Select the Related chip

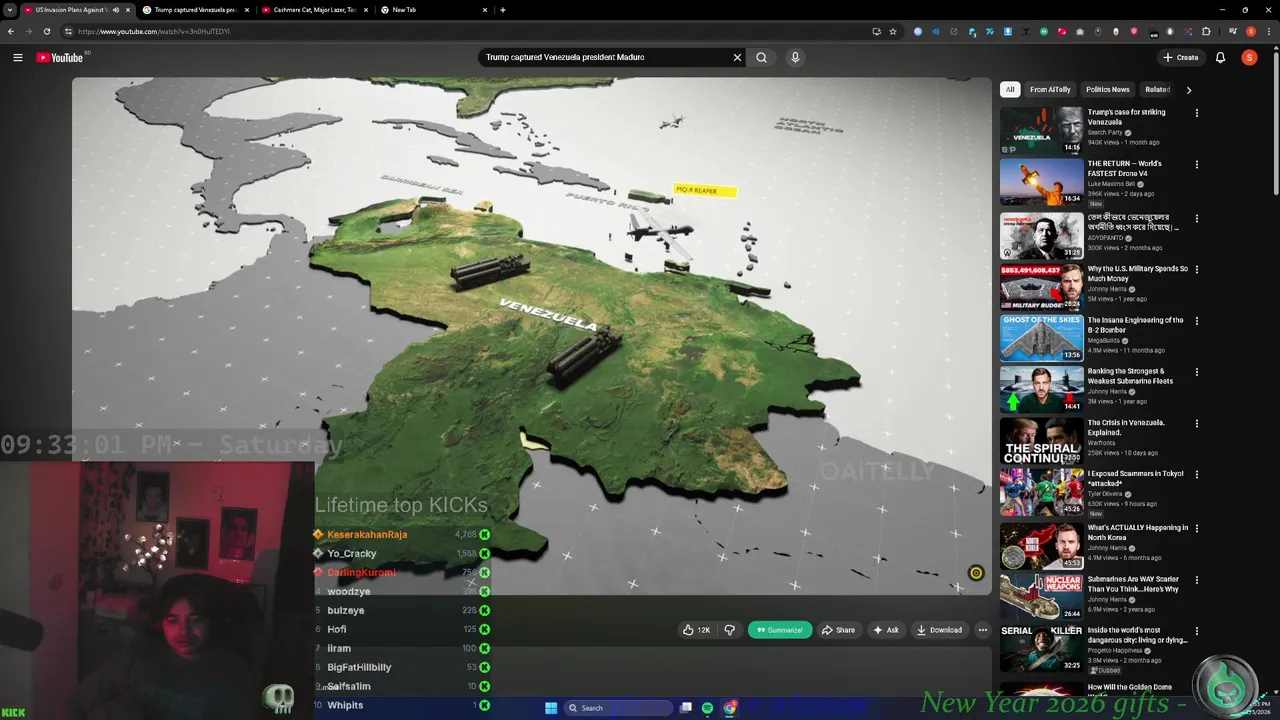pyautogui.click(x=1157, y=89)
